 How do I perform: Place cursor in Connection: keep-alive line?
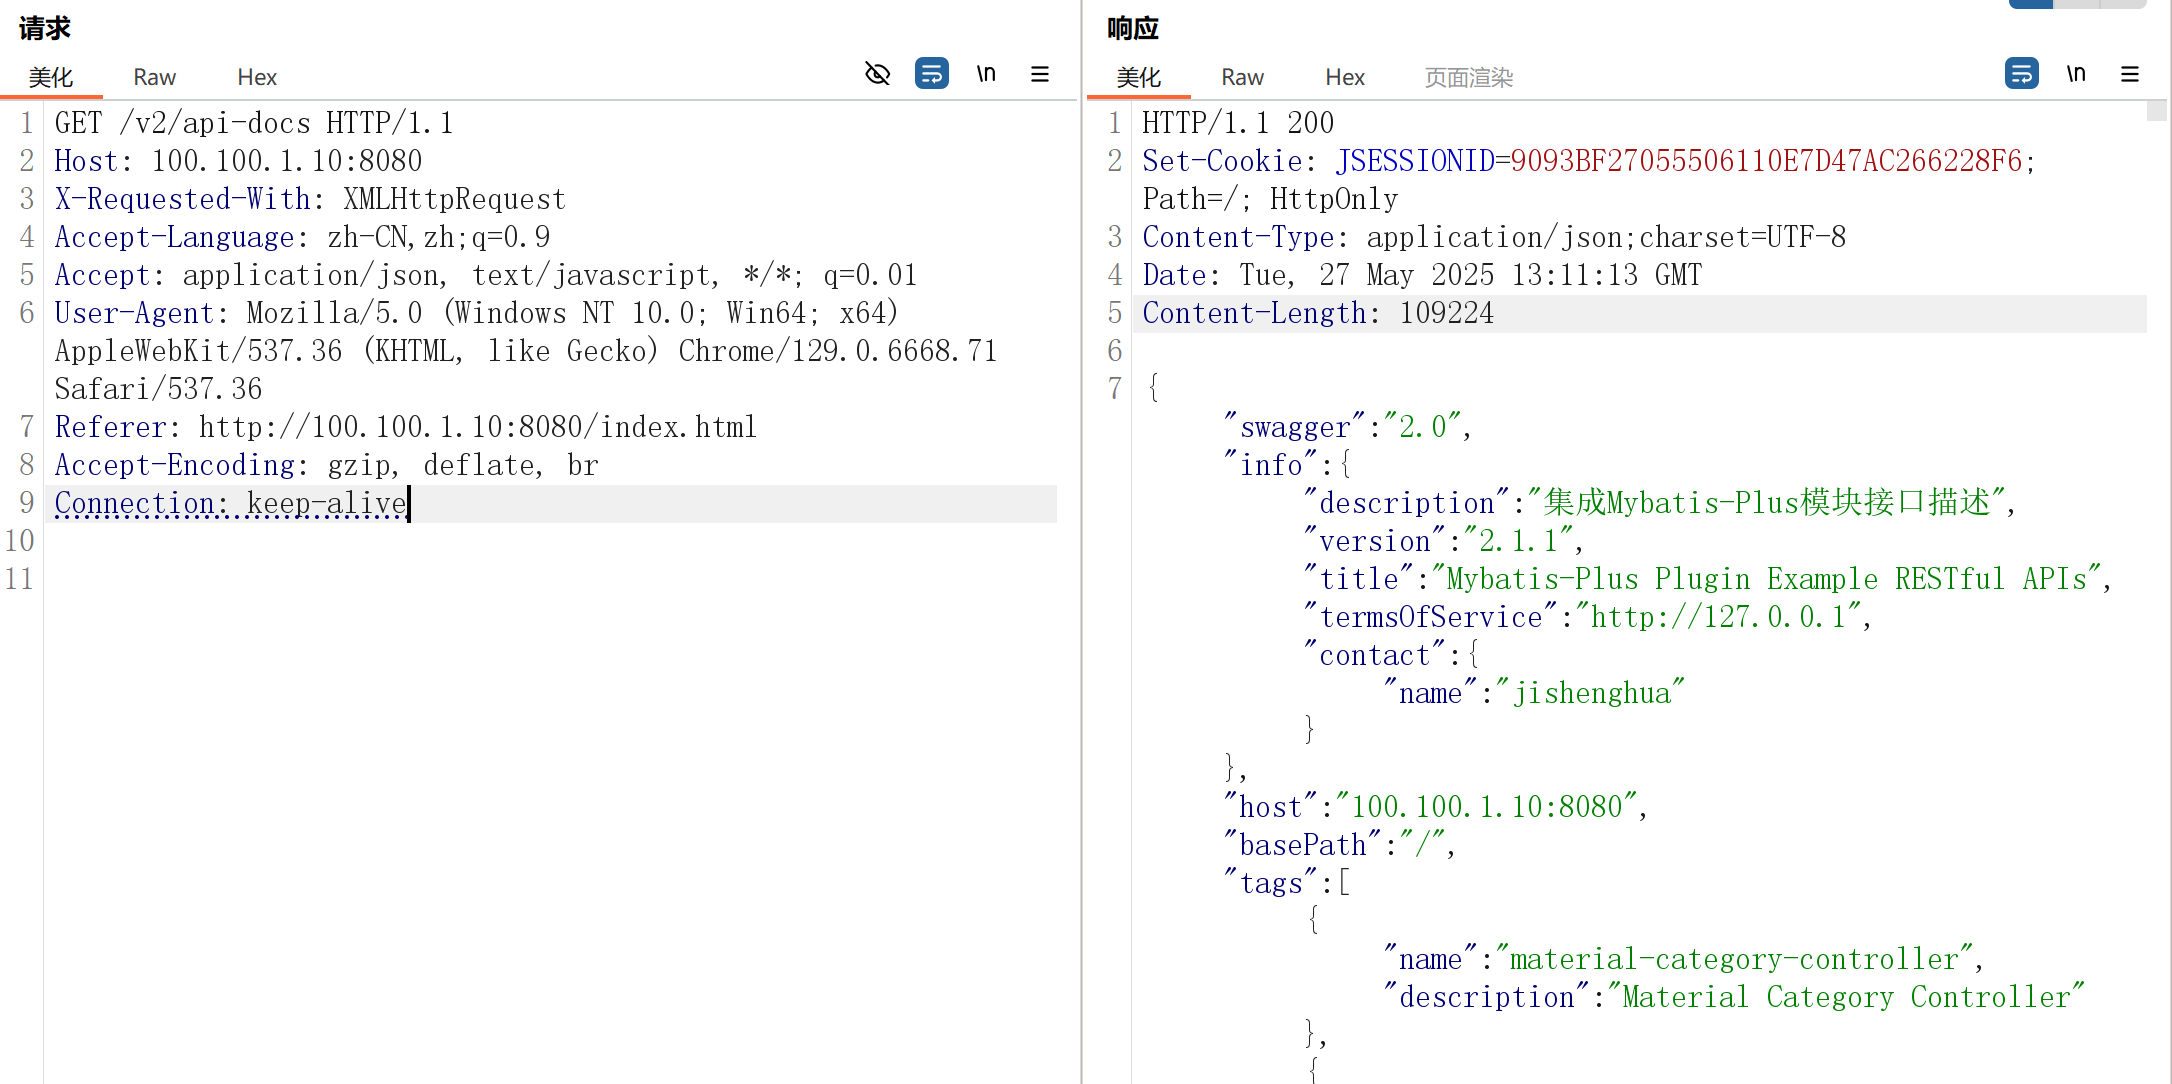coord(231,503)
